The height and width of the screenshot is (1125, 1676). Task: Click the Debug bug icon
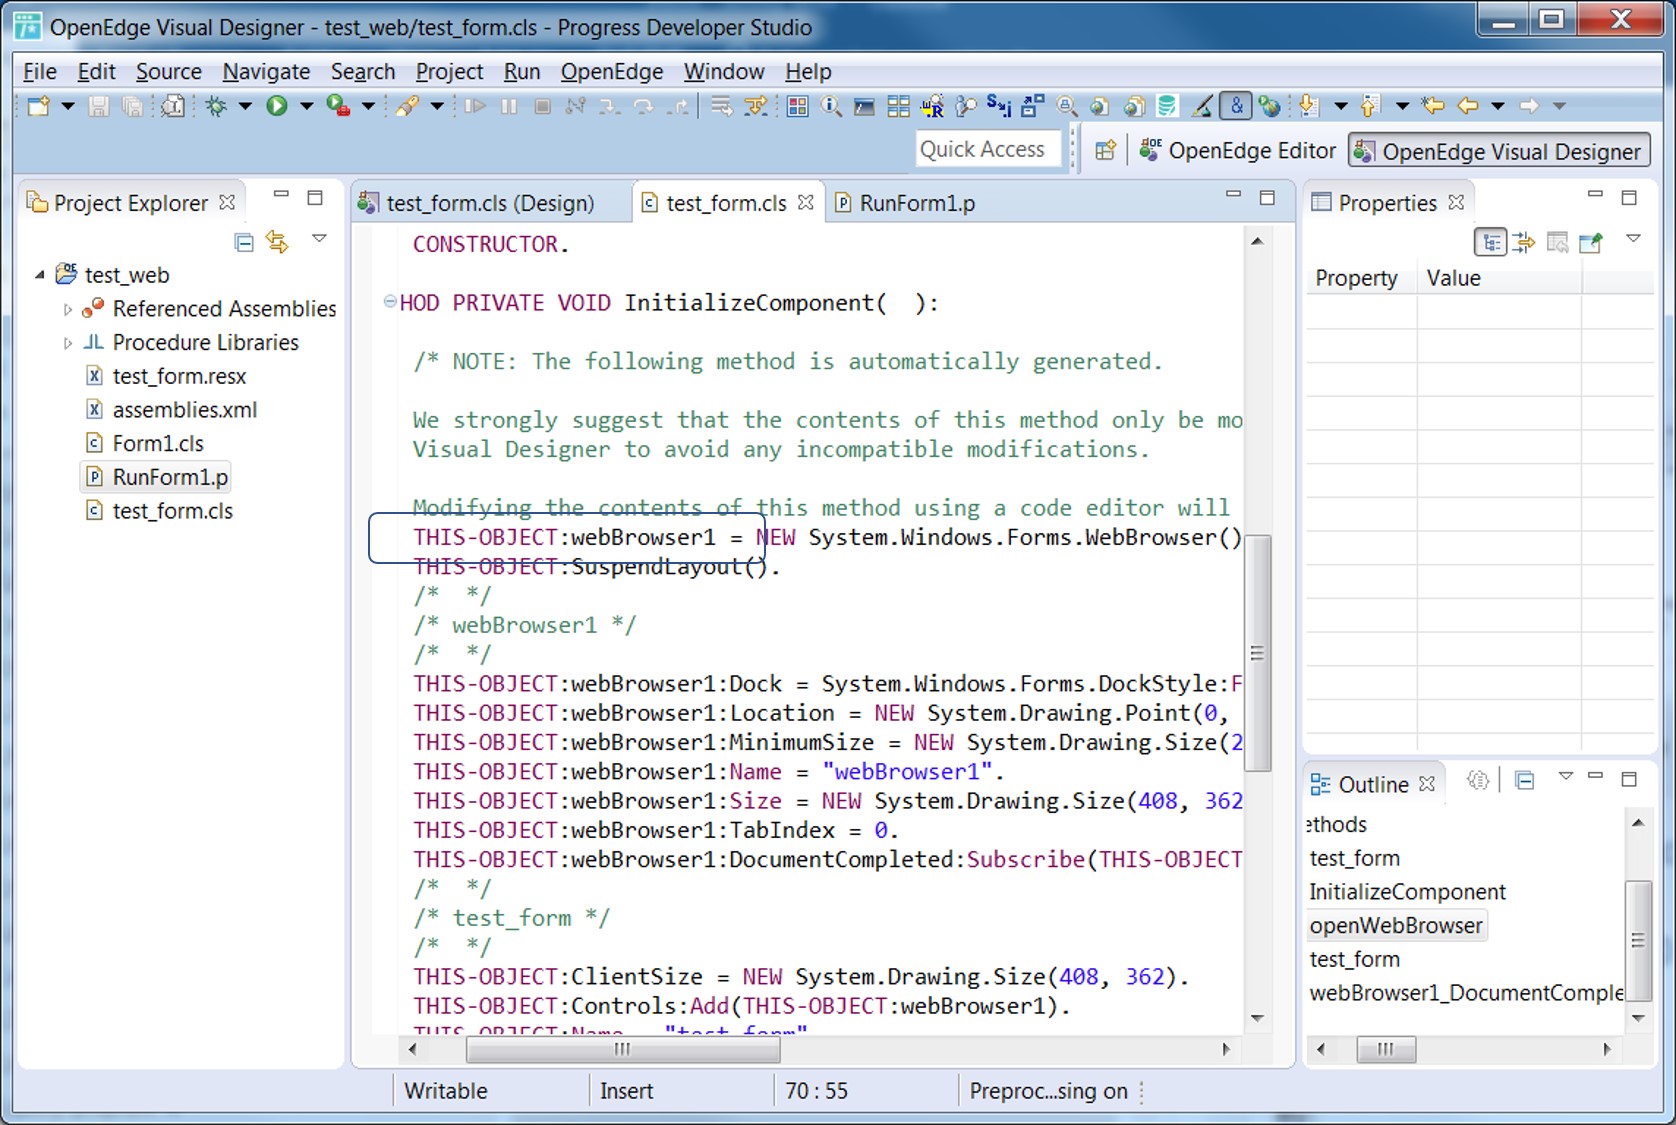click(x=216, y=106)
